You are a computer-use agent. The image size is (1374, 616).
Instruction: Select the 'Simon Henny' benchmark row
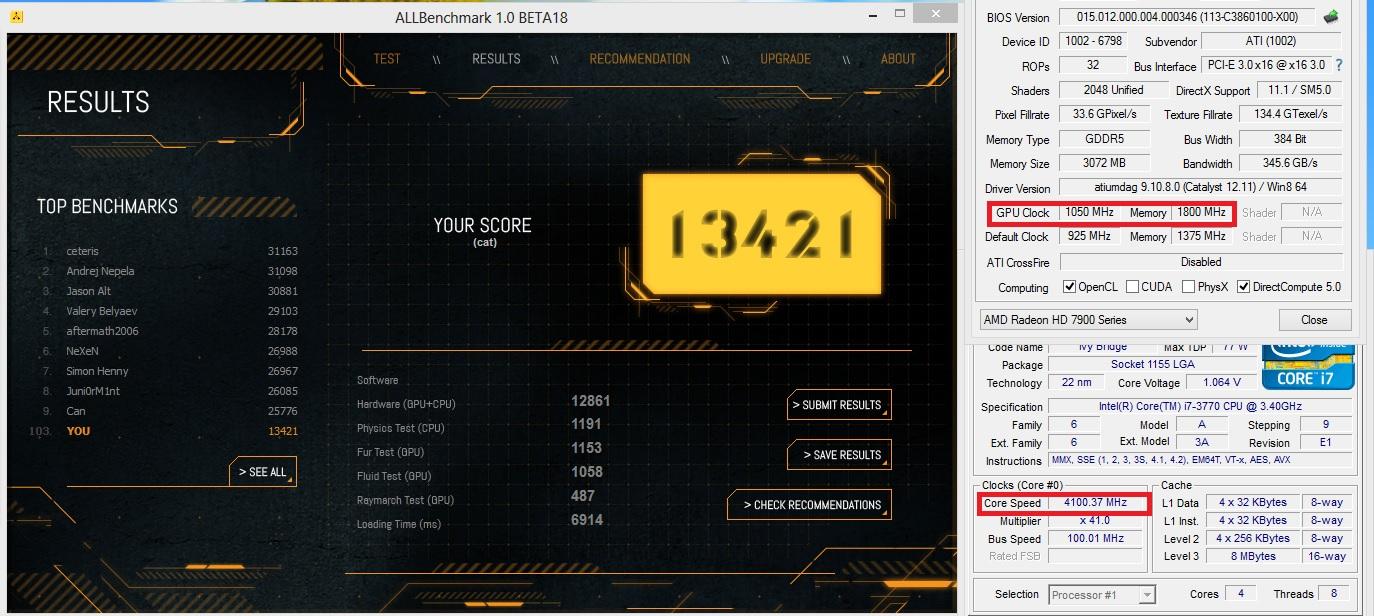[169, 371]
